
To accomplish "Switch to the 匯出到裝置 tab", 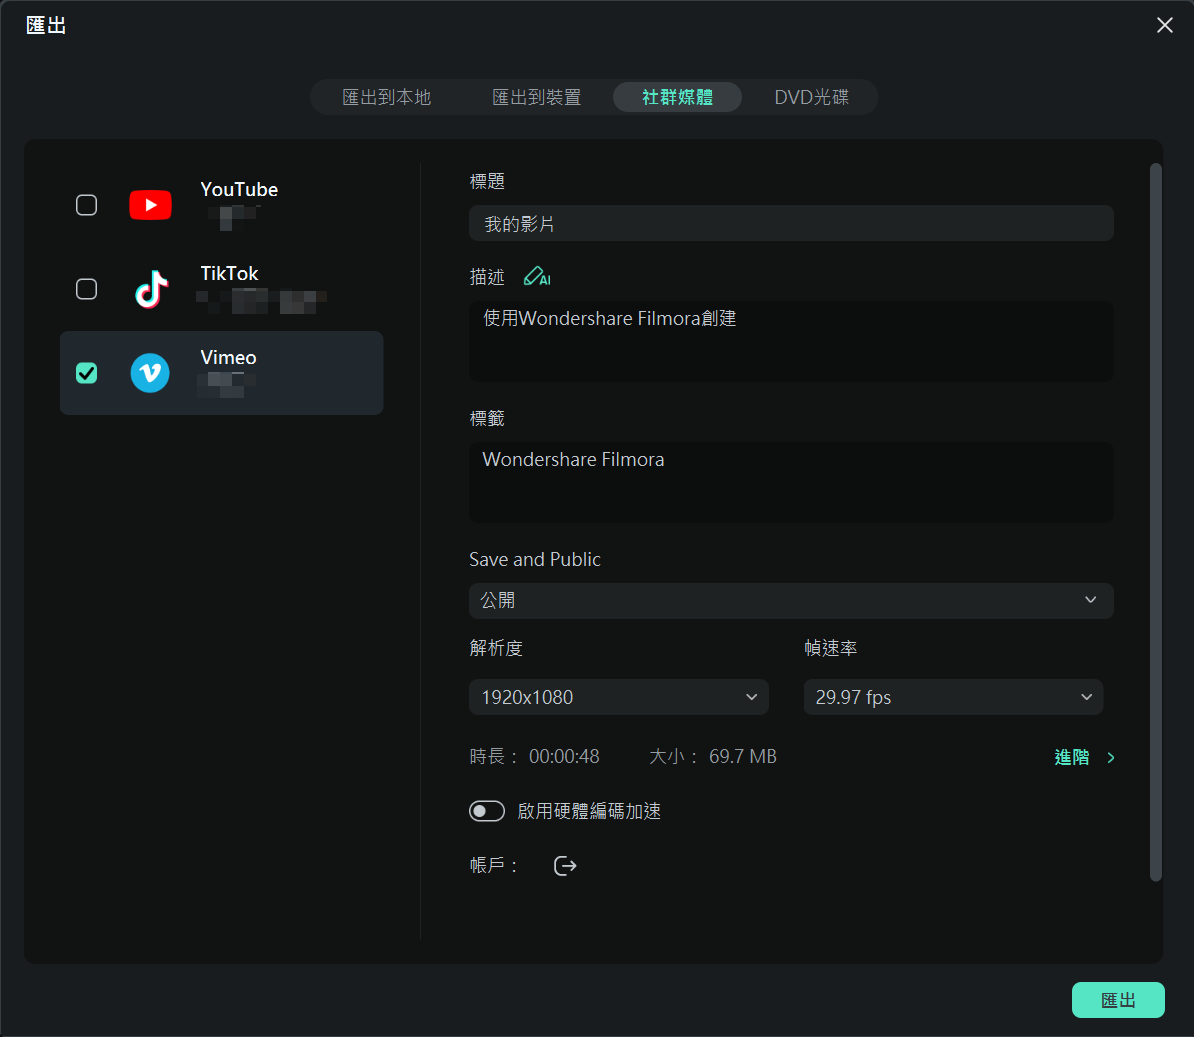I will coord(537,97).
